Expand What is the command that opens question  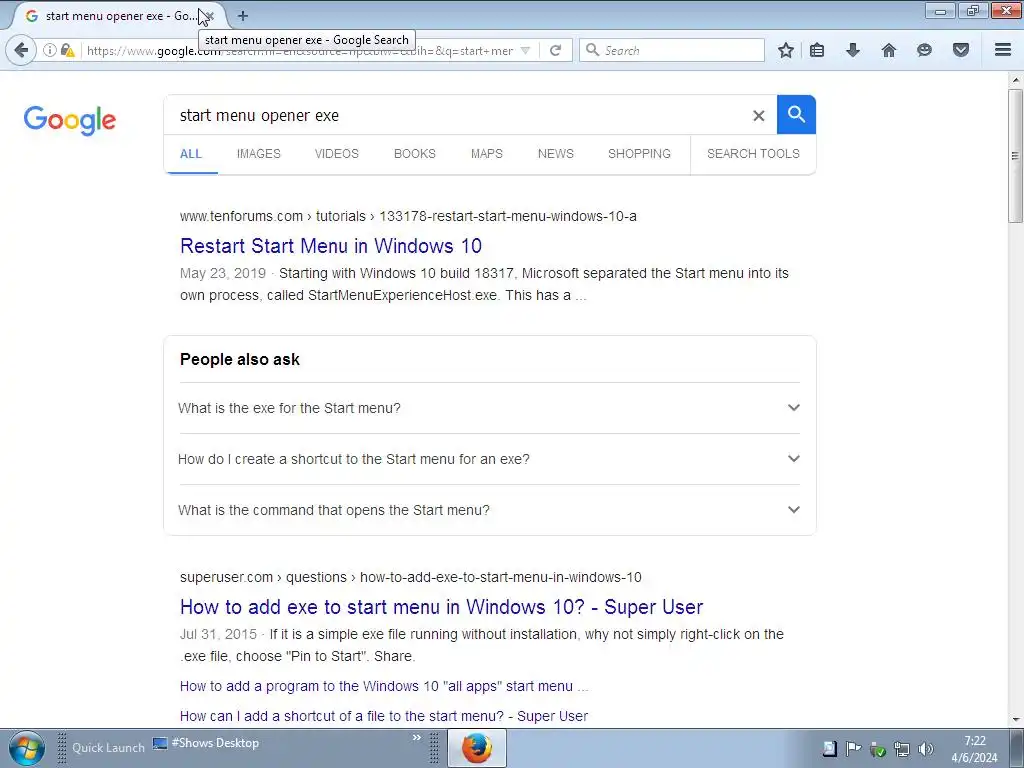[489, 510]
